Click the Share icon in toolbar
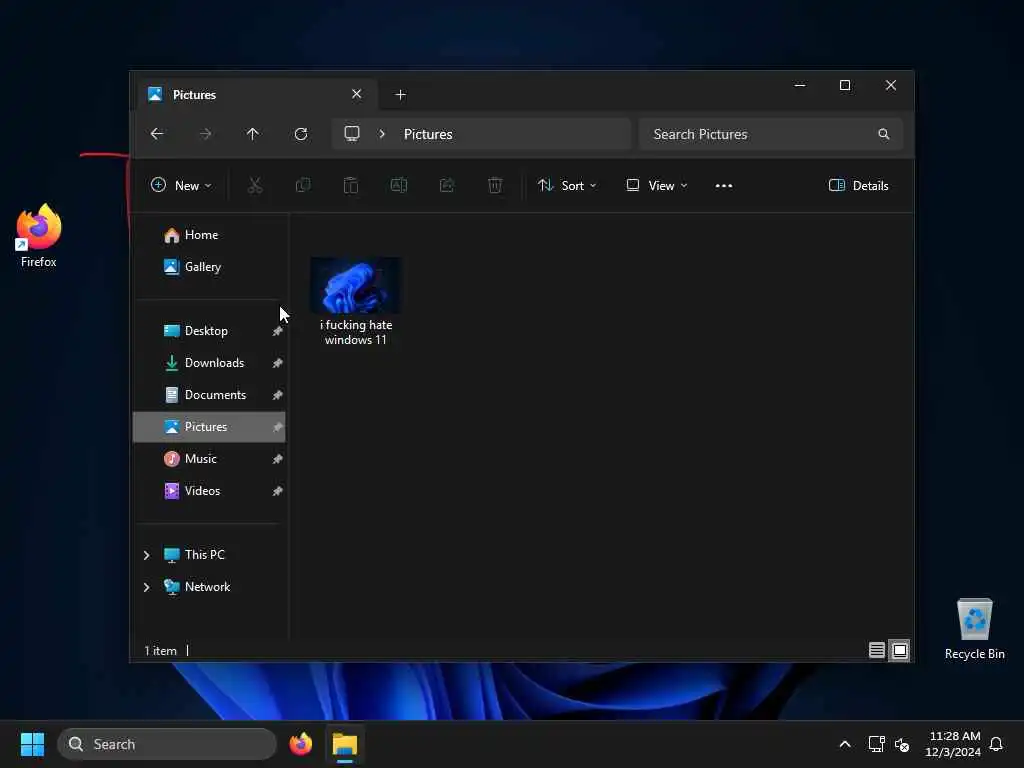 [447, 185]
